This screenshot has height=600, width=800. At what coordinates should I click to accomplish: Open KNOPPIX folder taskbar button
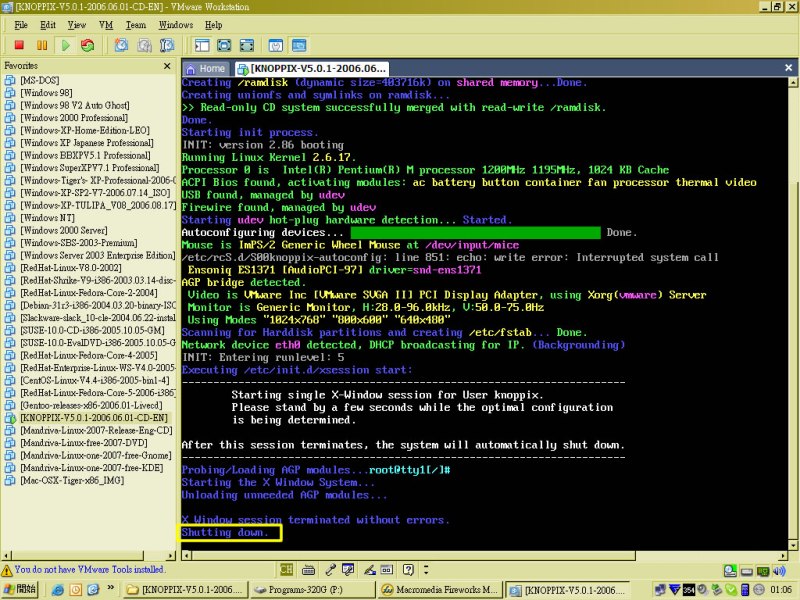coord(185,590)
